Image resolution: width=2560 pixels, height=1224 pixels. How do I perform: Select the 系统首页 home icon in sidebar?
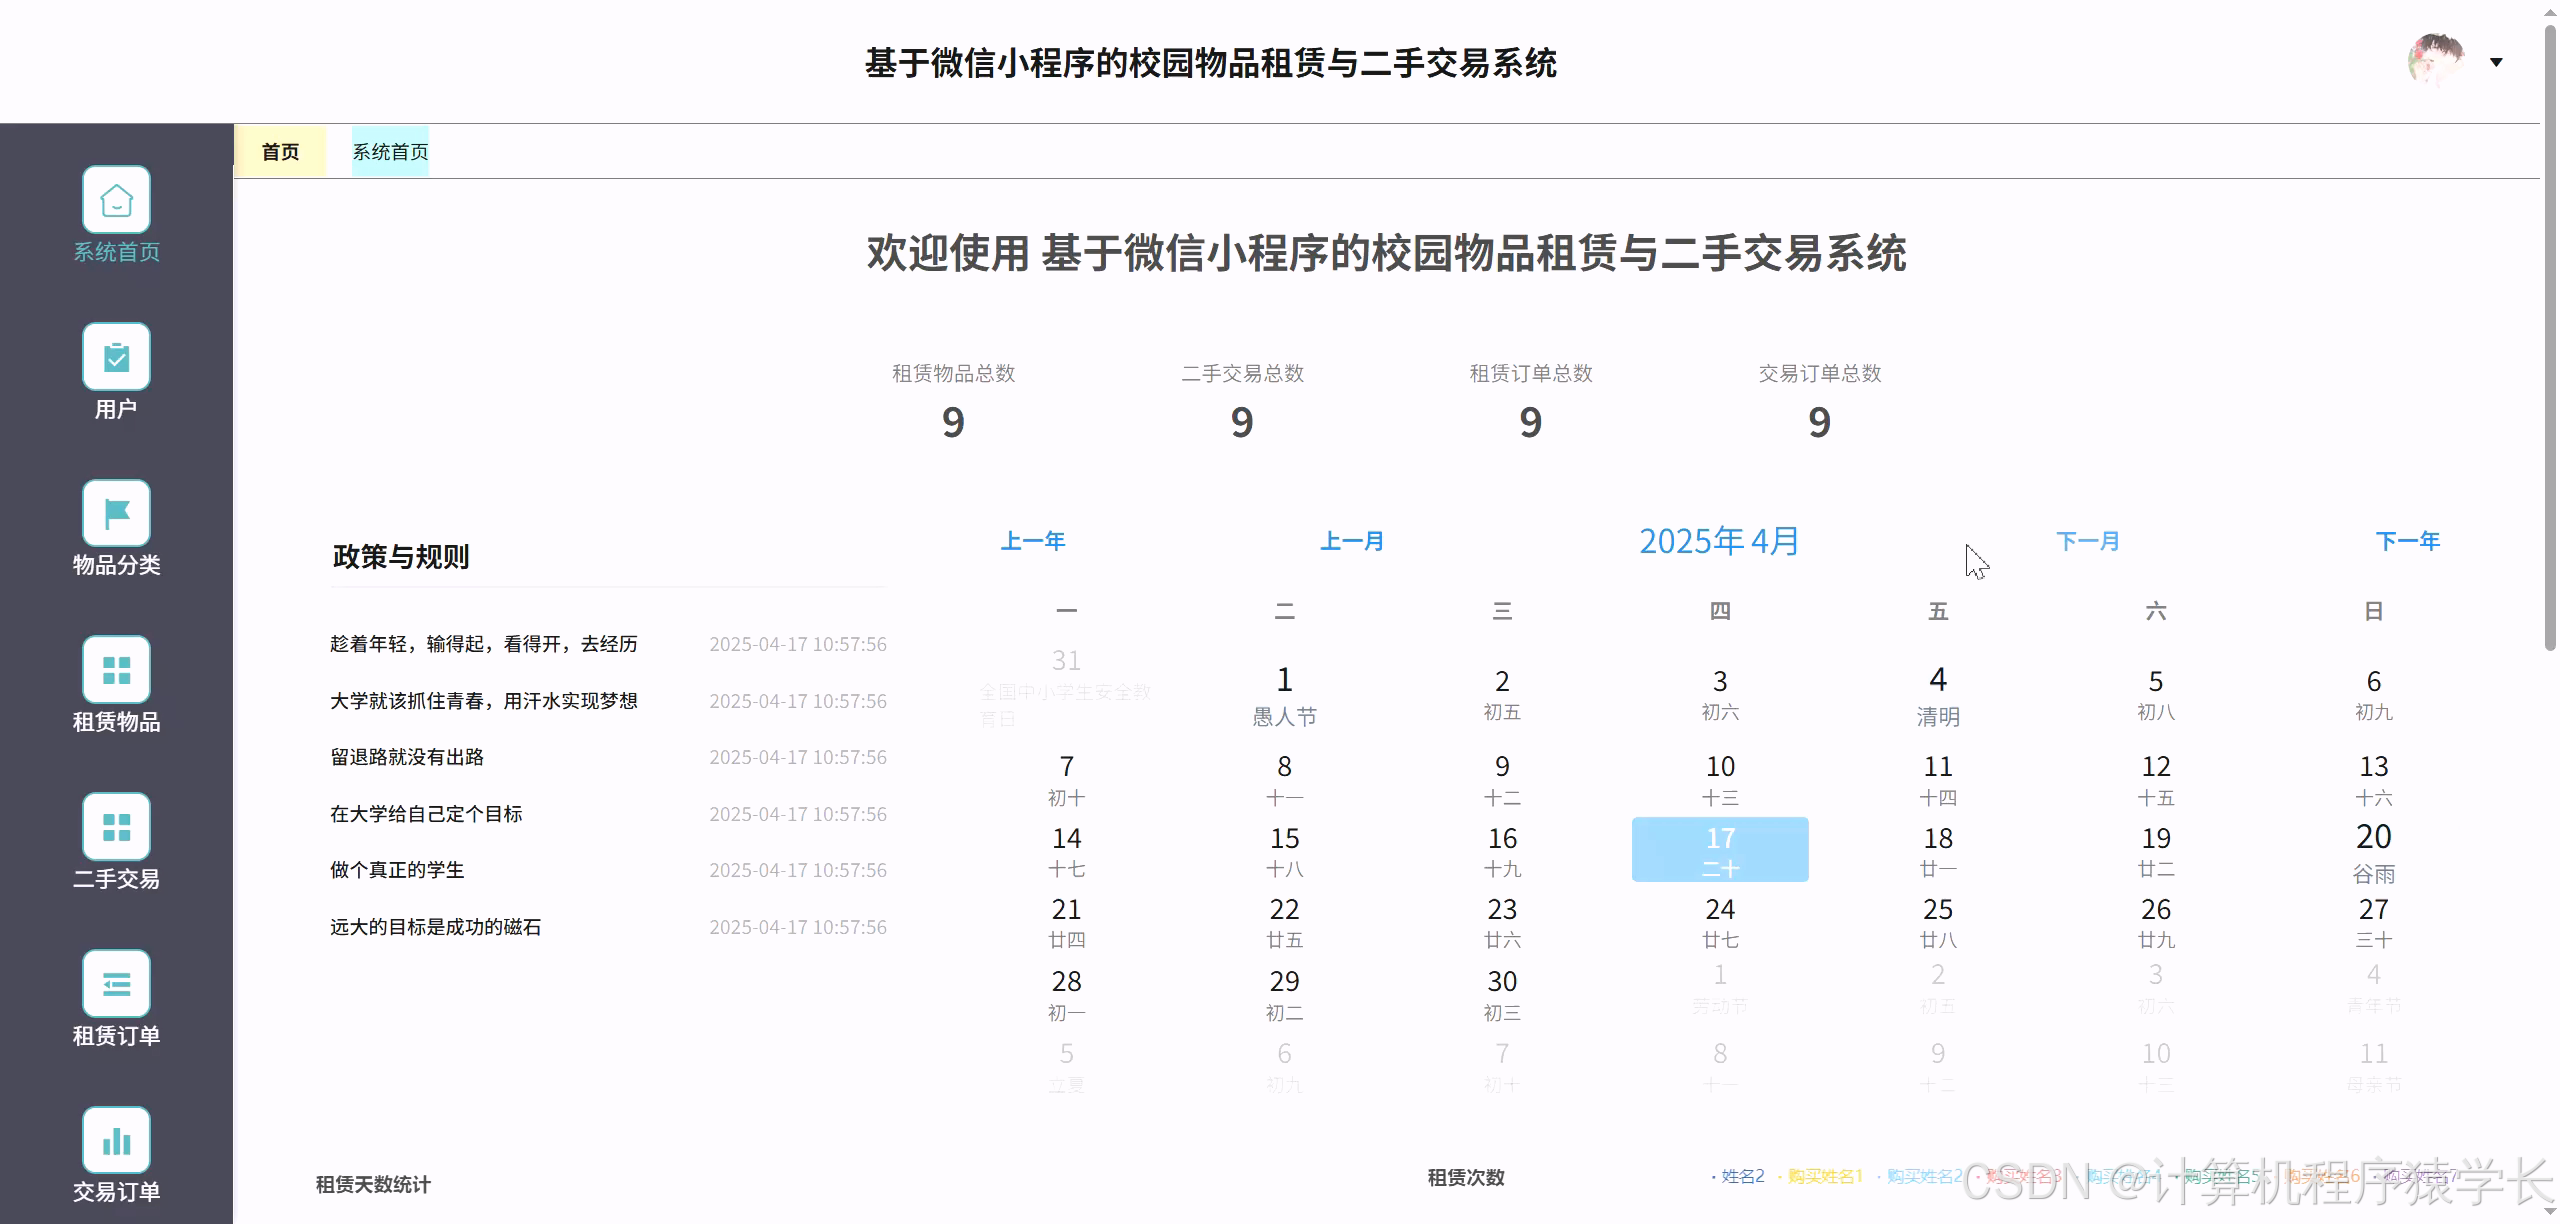coord(116,199)
